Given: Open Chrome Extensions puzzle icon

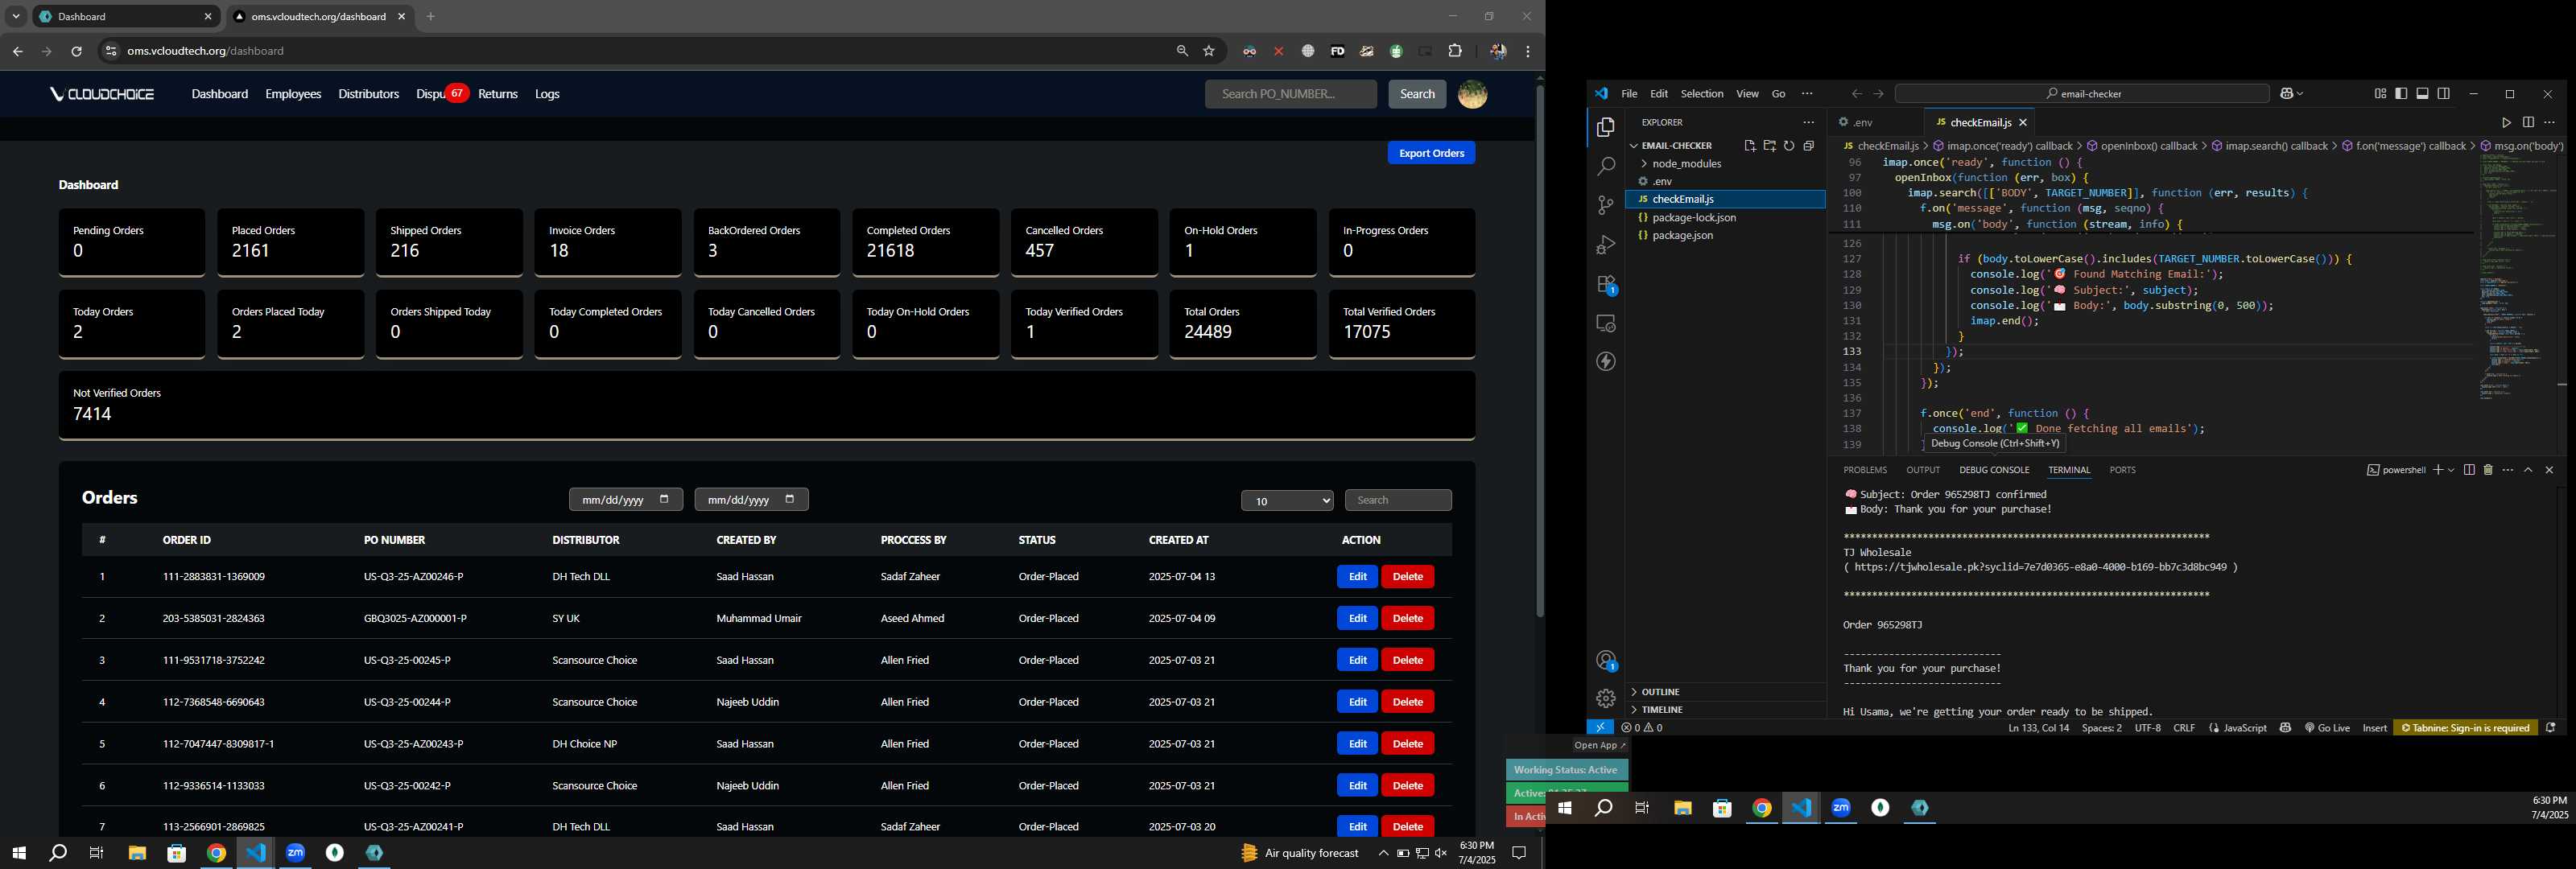Looking at the screenshot, I should tap(1455, 51).
